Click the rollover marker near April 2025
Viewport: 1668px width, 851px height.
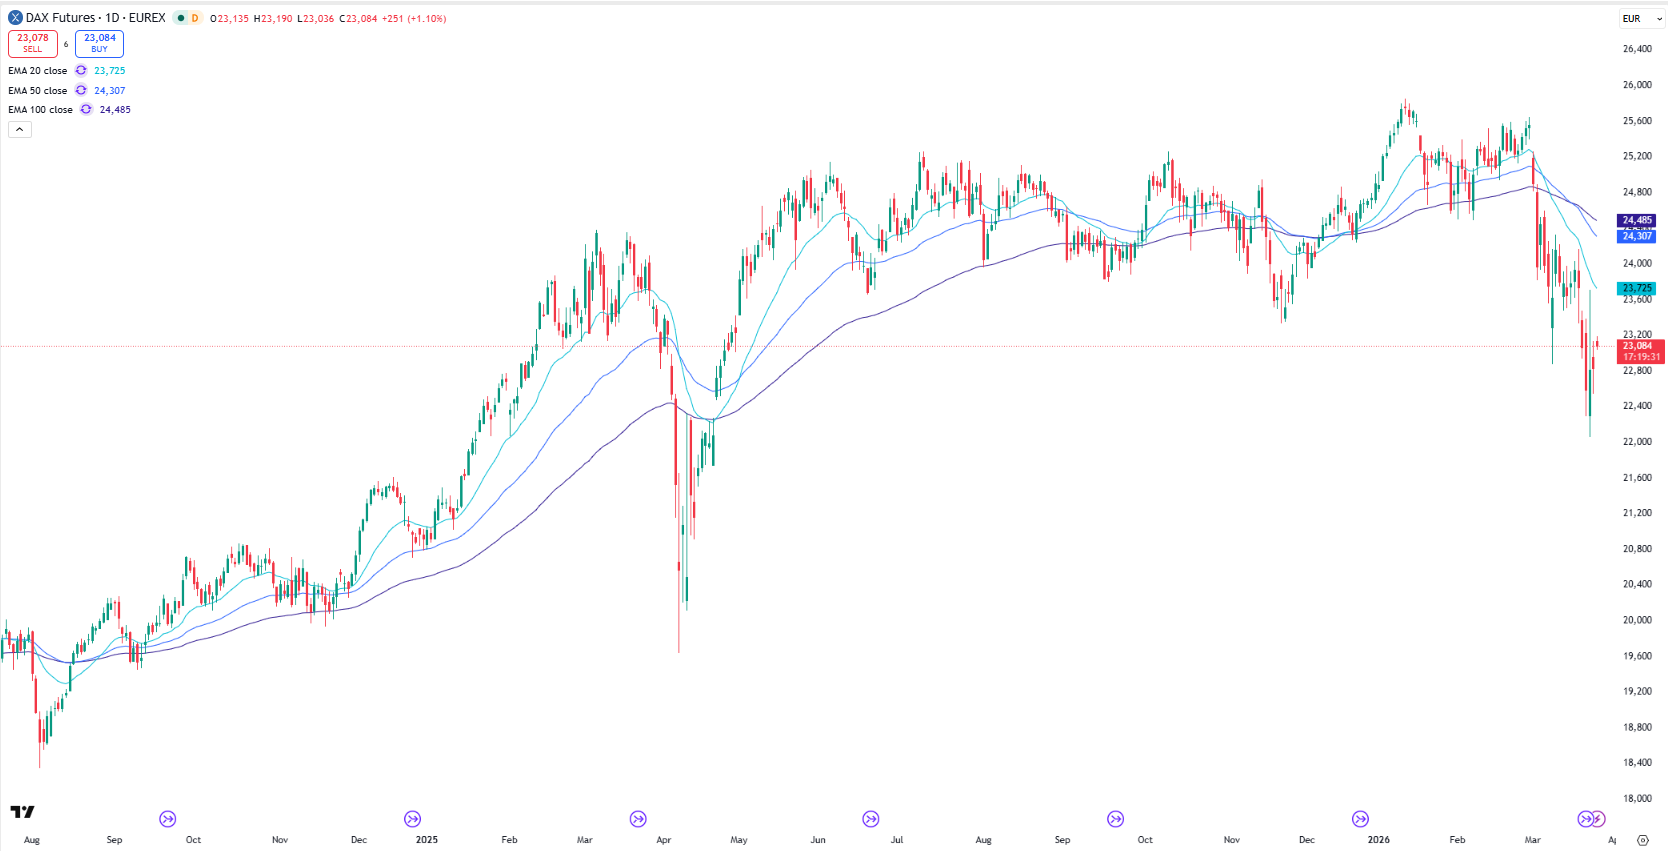click(638, 819)
